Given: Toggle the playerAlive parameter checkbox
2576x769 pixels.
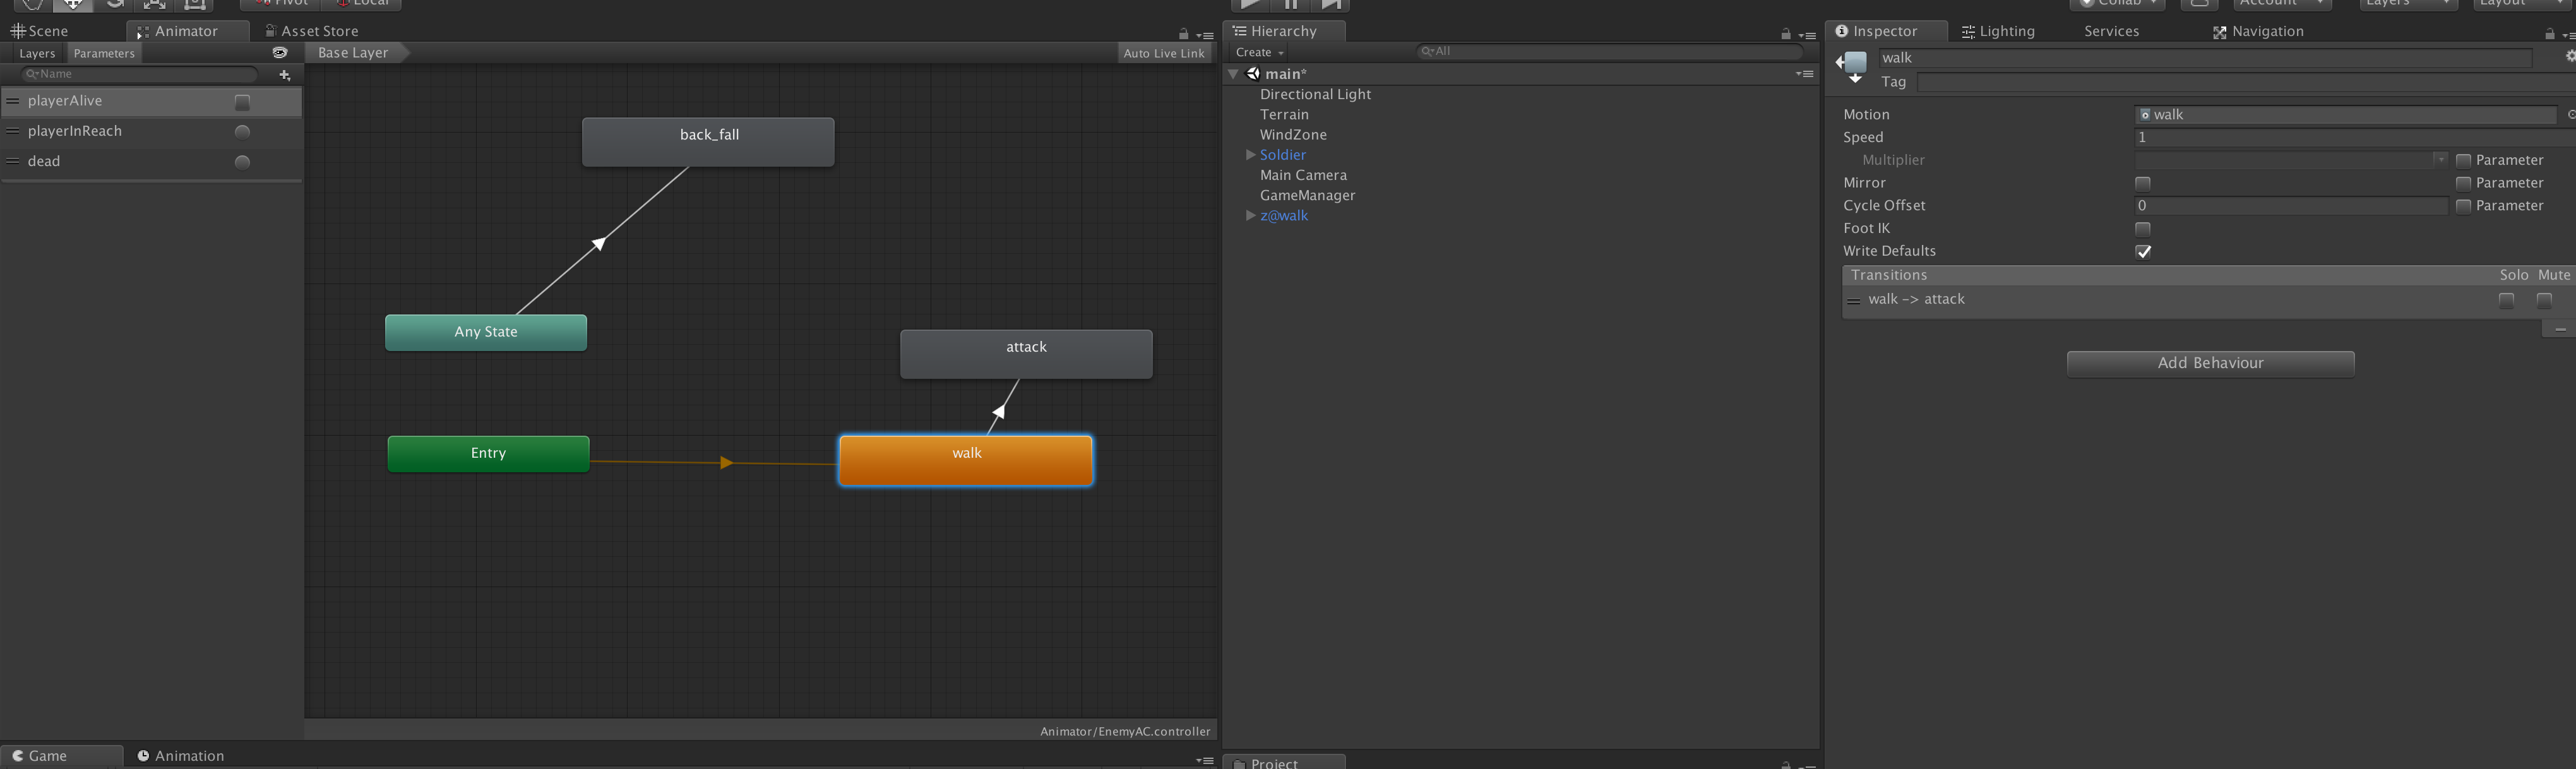Looking at the screenshot, I should tap(242, 101).
